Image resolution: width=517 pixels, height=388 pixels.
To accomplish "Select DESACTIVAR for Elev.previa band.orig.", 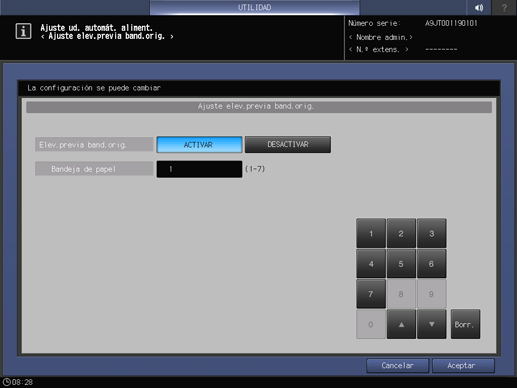I will tap(288, 144).
